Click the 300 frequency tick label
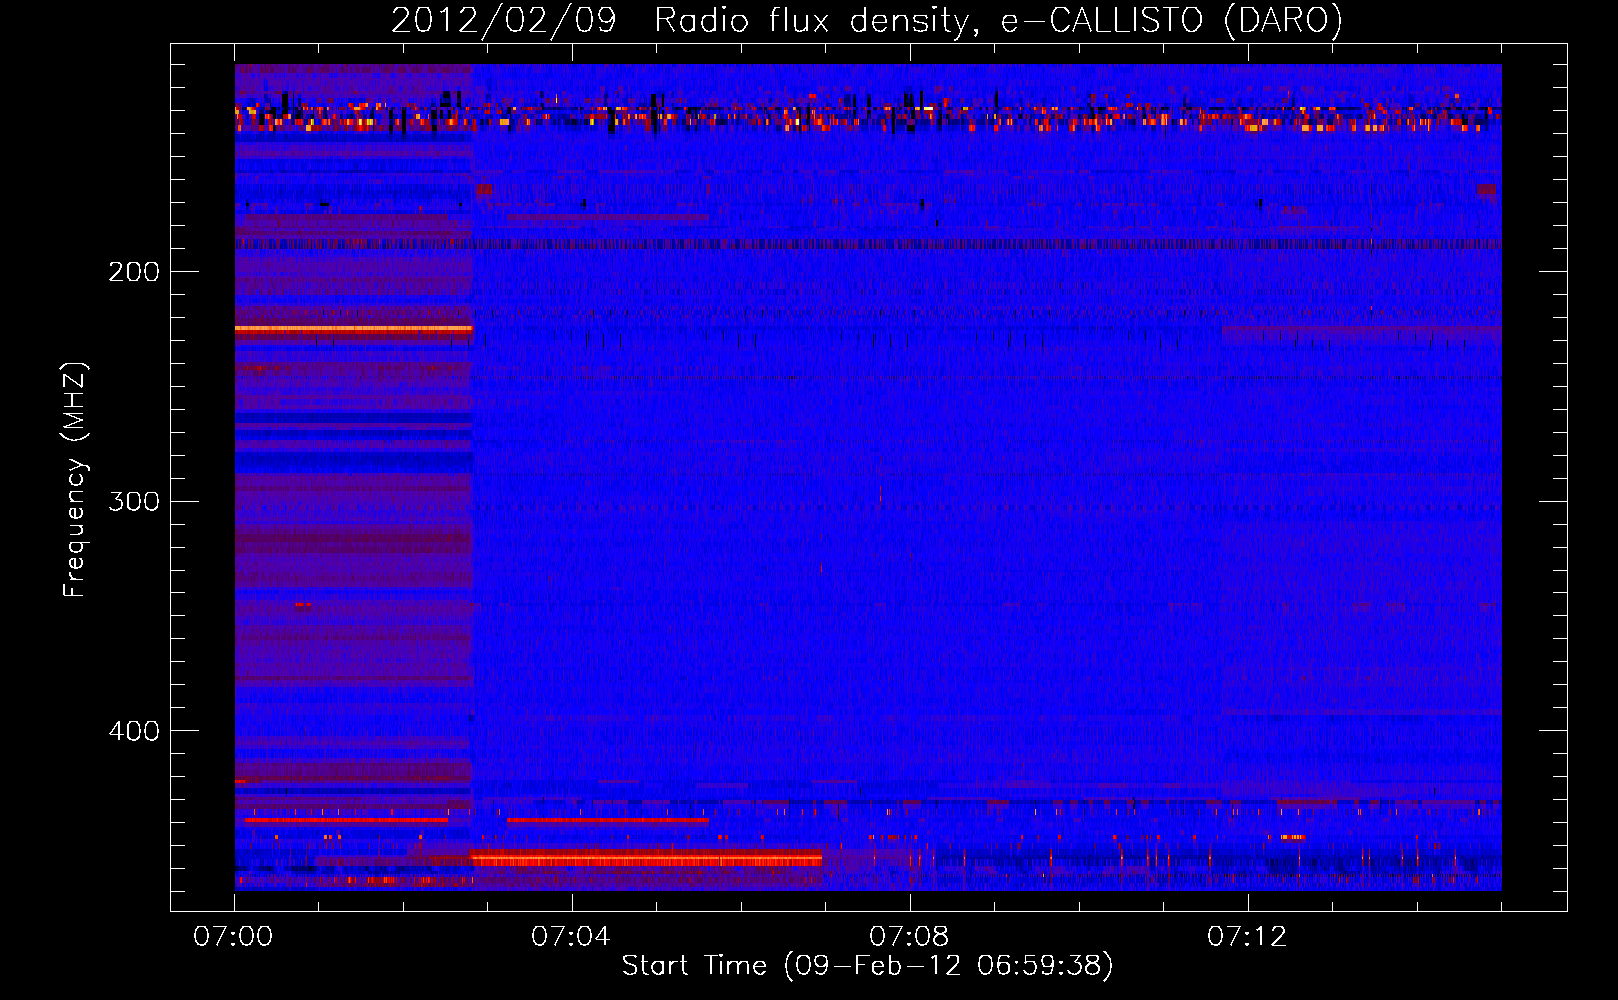 click(134, 501)
